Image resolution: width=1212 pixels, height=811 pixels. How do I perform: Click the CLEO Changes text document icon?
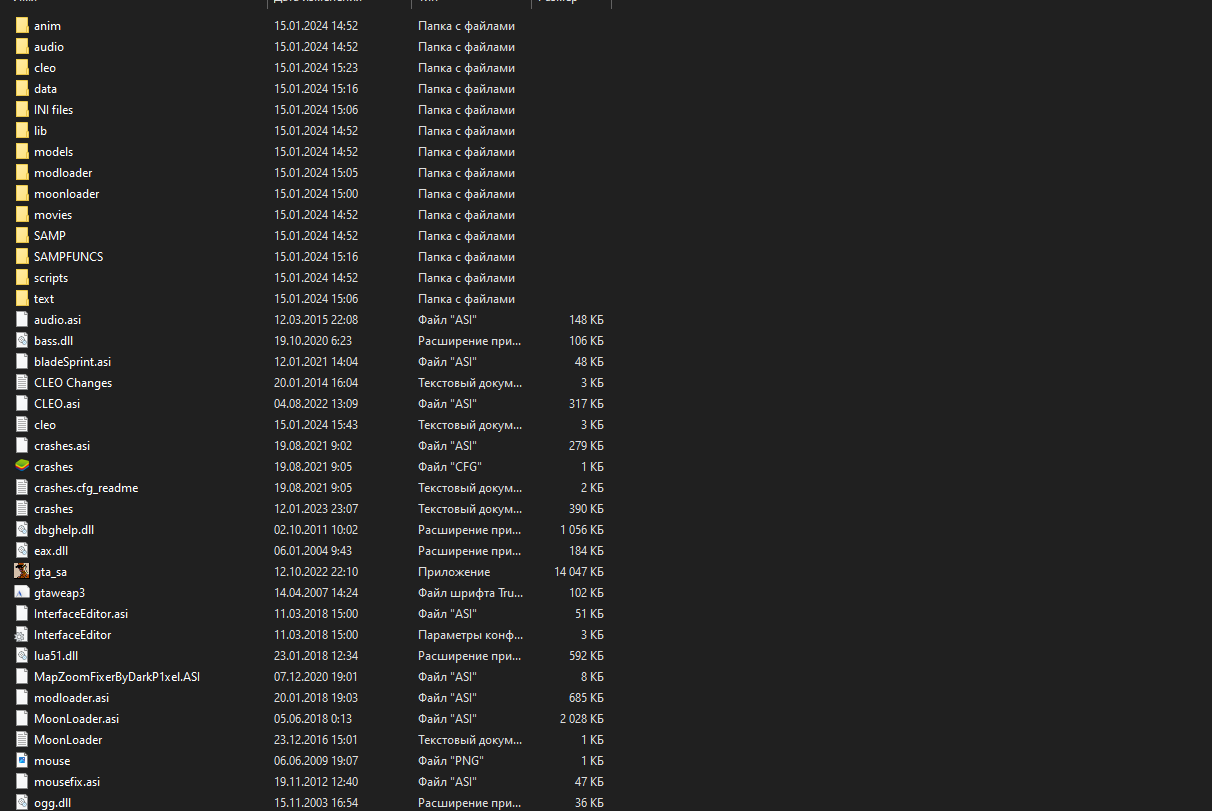click(22, 383)
